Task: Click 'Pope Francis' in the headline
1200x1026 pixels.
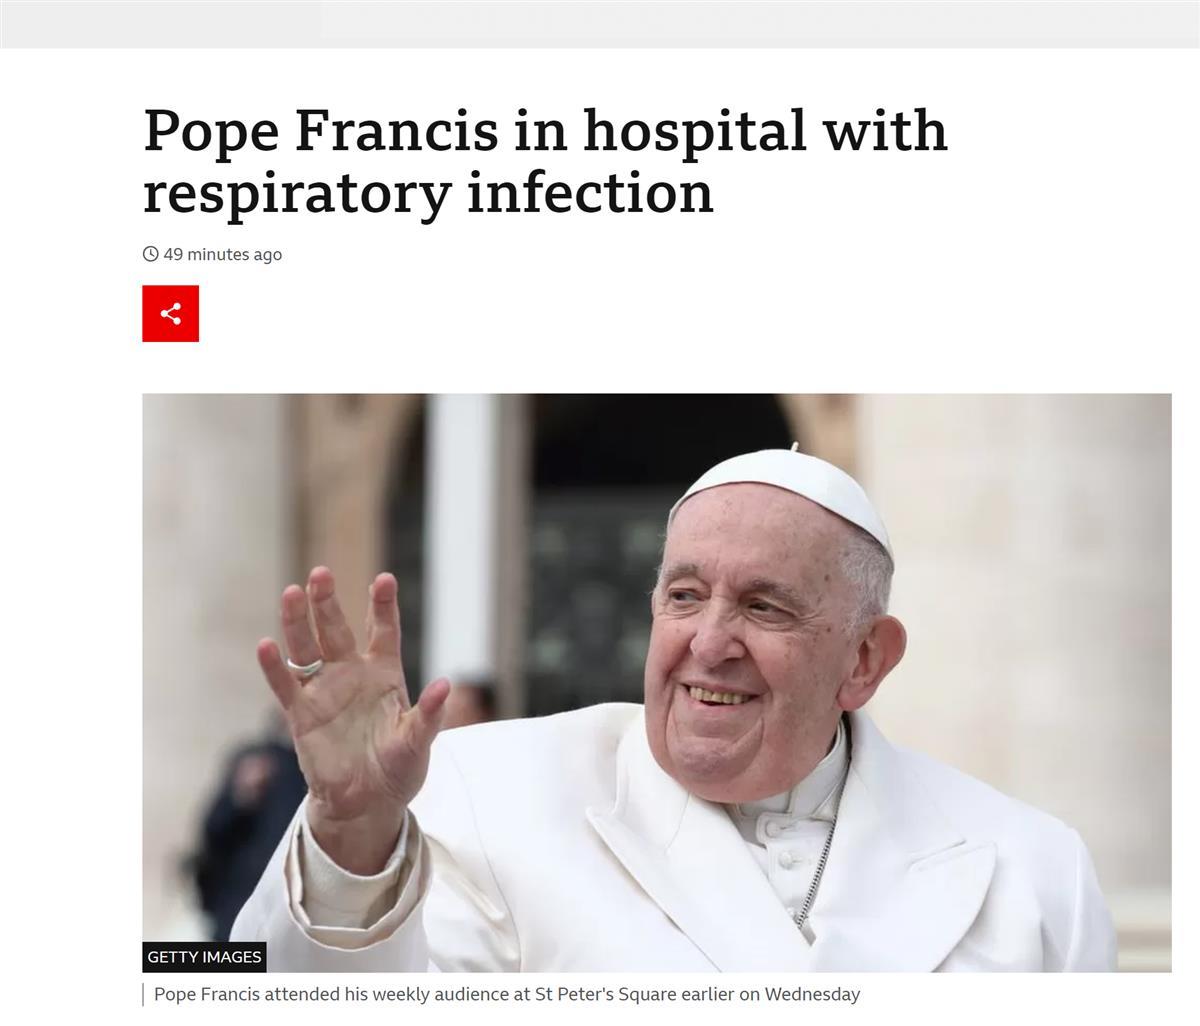Action: (321, 132)
